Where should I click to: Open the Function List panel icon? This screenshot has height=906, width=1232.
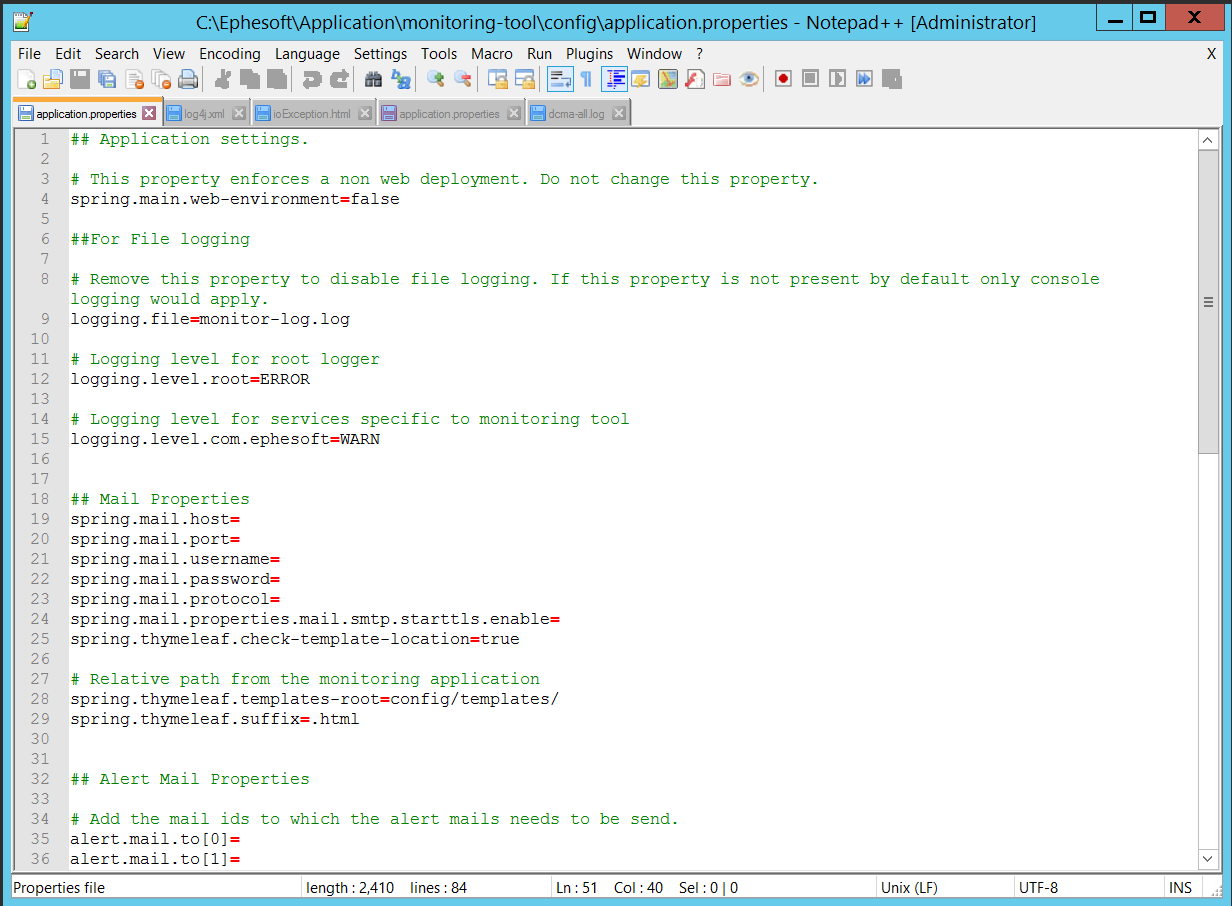[x=695, y=79]
